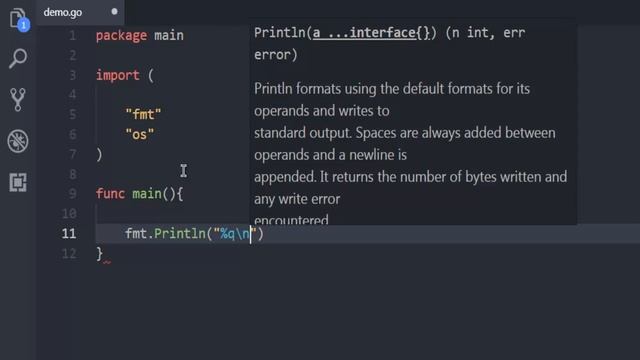Click "fmt" identifier on line 11

136,233
